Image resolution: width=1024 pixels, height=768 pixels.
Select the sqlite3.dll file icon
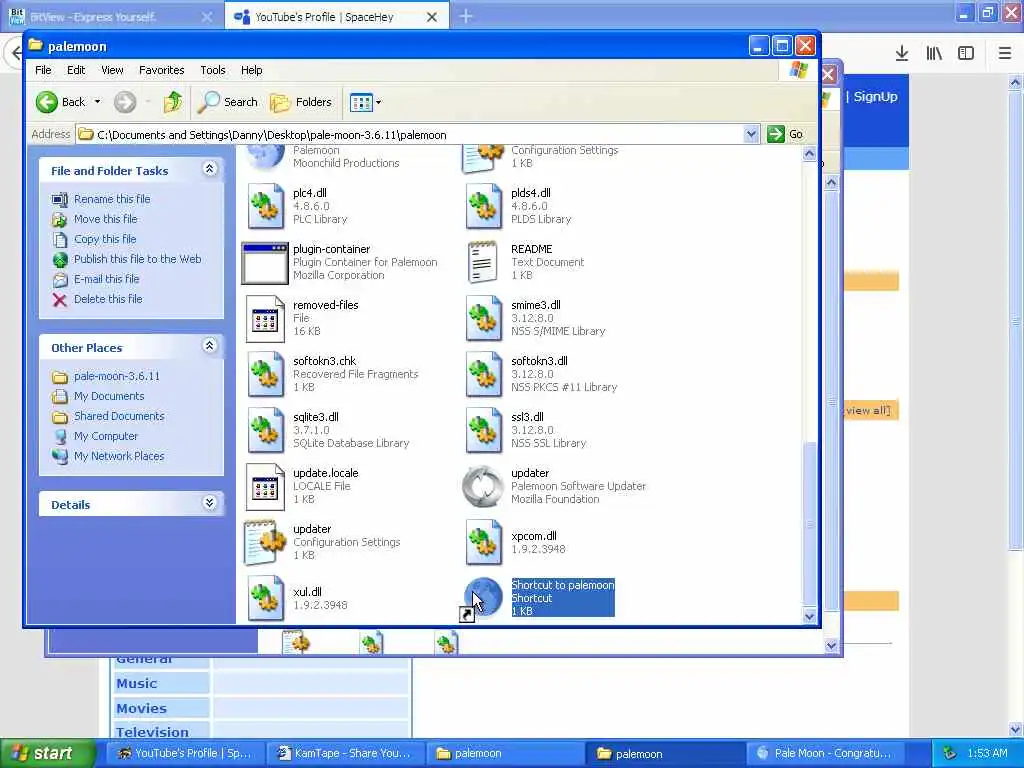coord(265,430)
